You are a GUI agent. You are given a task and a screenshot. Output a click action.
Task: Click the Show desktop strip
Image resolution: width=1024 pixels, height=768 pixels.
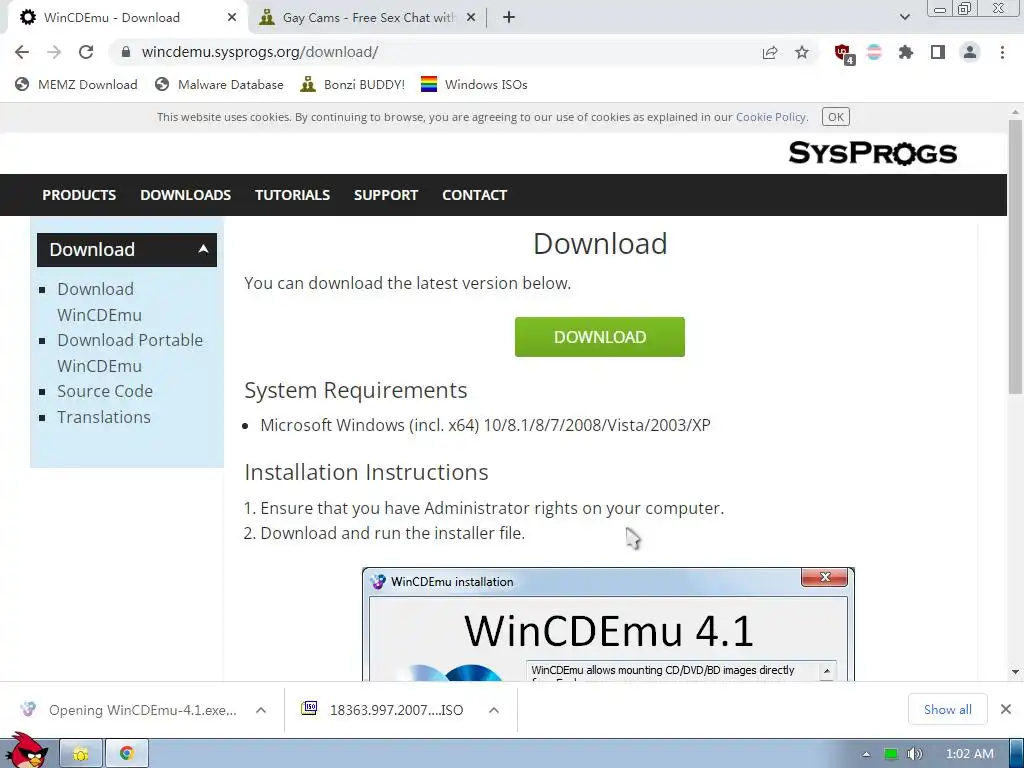pyautogui.click(x=1016, y=754)
